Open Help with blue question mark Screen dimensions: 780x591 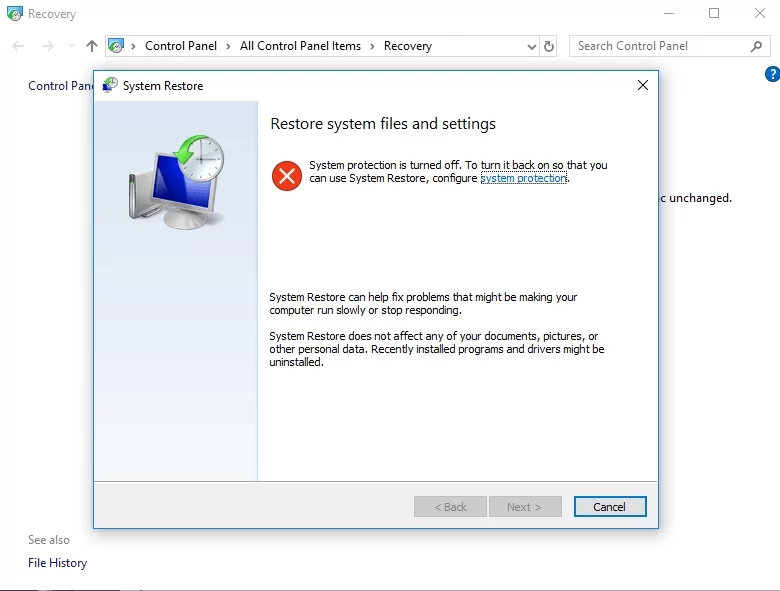[x=771, y=74]
